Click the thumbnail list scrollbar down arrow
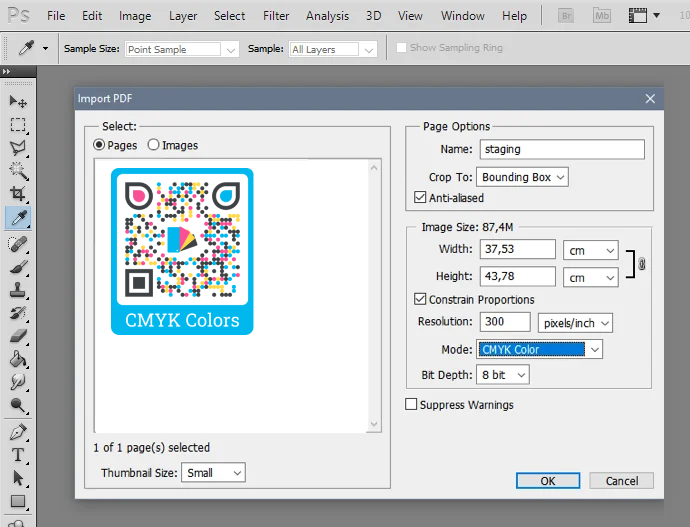This screenshot has width=690, height=527. click(374, 424)
